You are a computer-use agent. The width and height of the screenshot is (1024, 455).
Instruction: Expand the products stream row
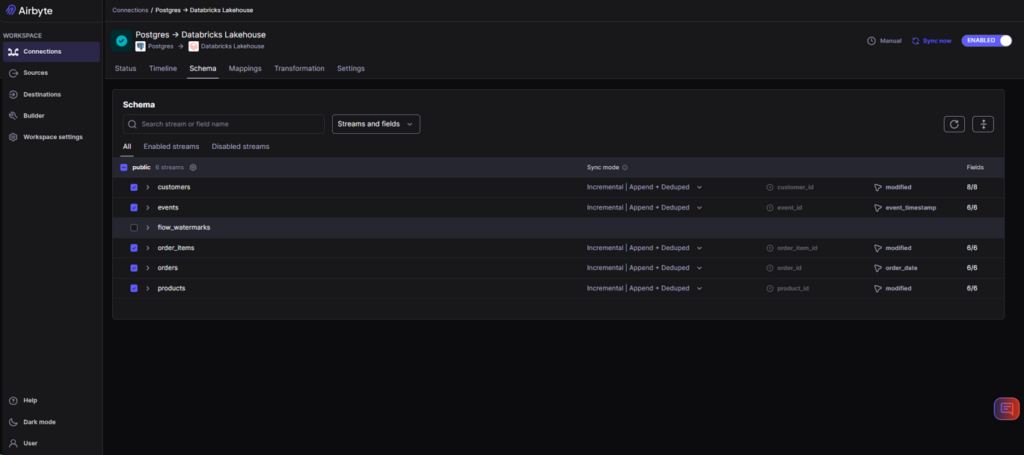pos(148,289)
